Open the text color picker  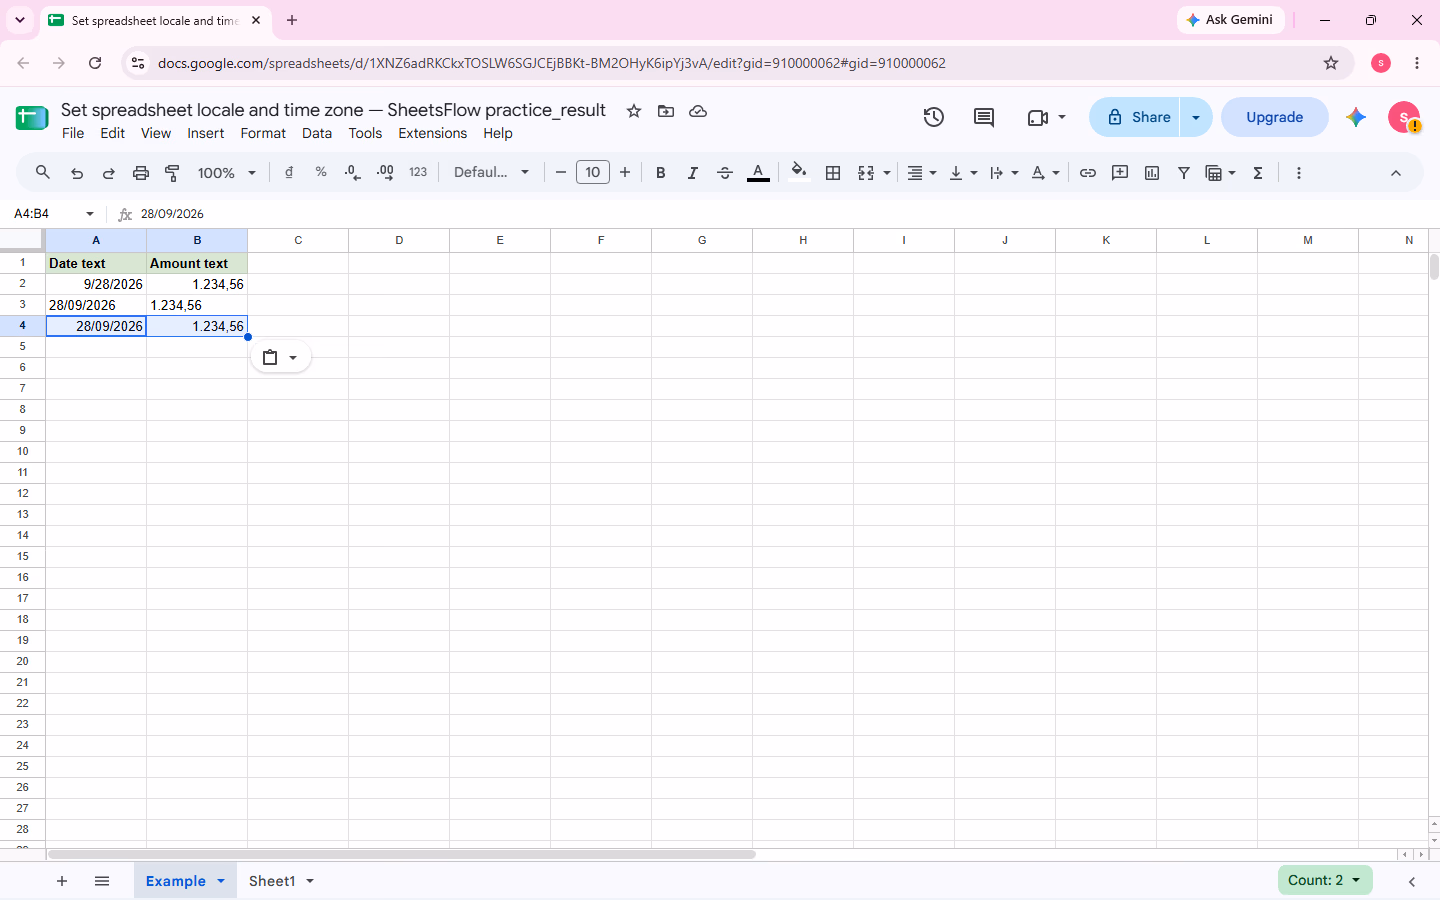(x=759, y=173)
